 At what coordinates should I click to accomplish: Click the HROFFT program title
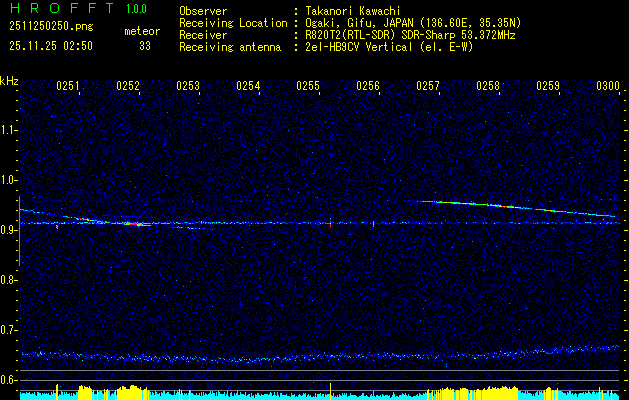tap(60, 9)
